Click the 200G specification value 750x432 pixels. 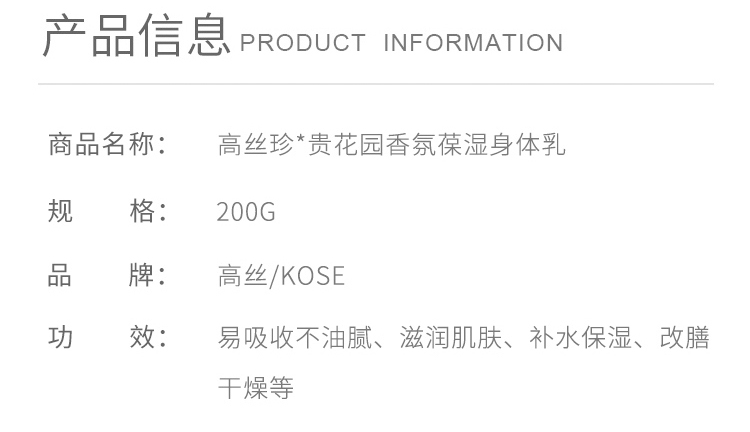(246, 212)
